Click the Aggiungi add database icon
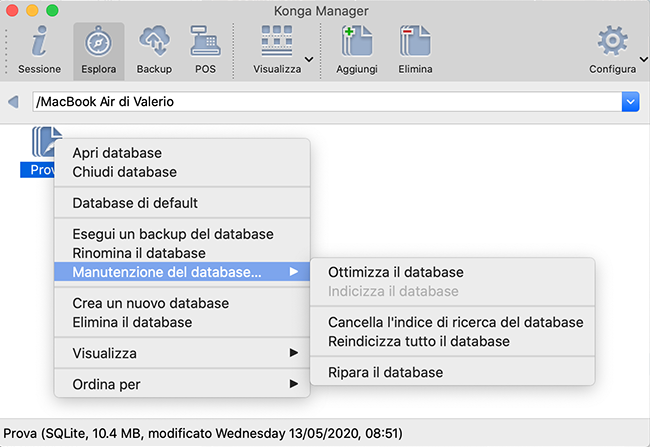The height and width of the screenshot is (447, 650). 356,42
